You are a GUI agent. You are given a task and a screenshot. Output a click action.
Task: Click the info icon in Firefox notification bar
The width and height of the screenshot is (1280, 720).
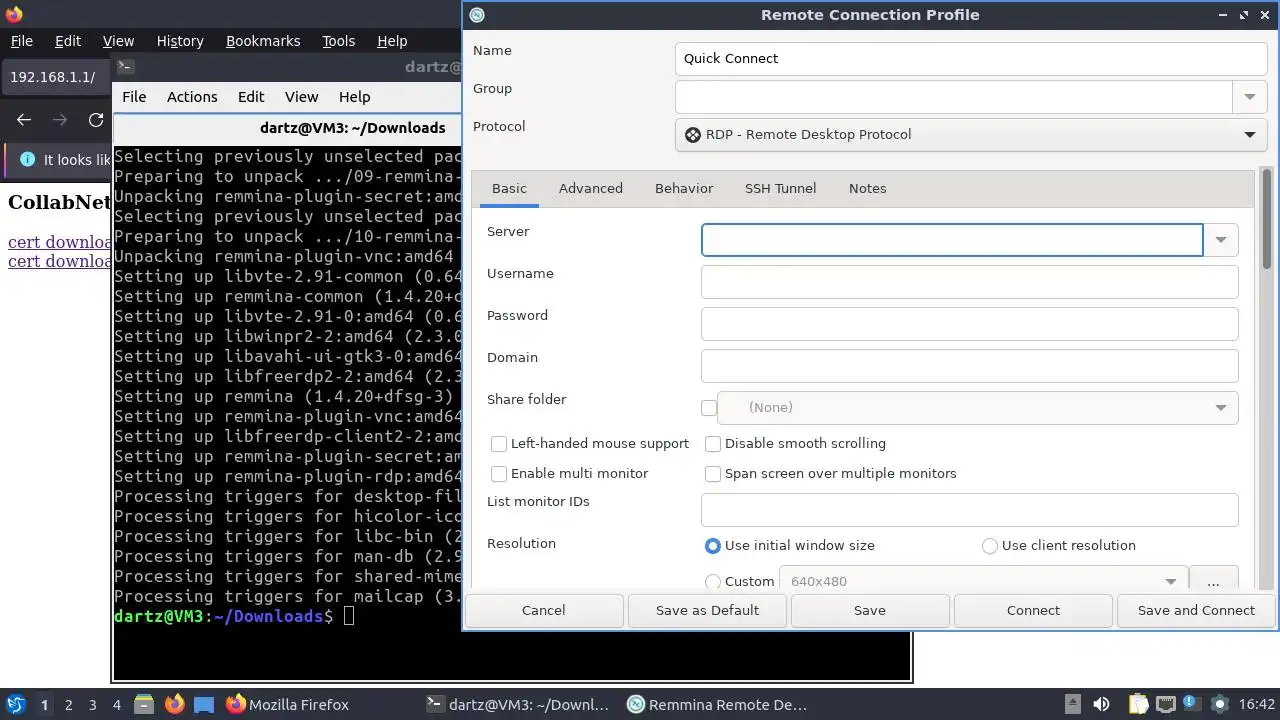point(27,160)
